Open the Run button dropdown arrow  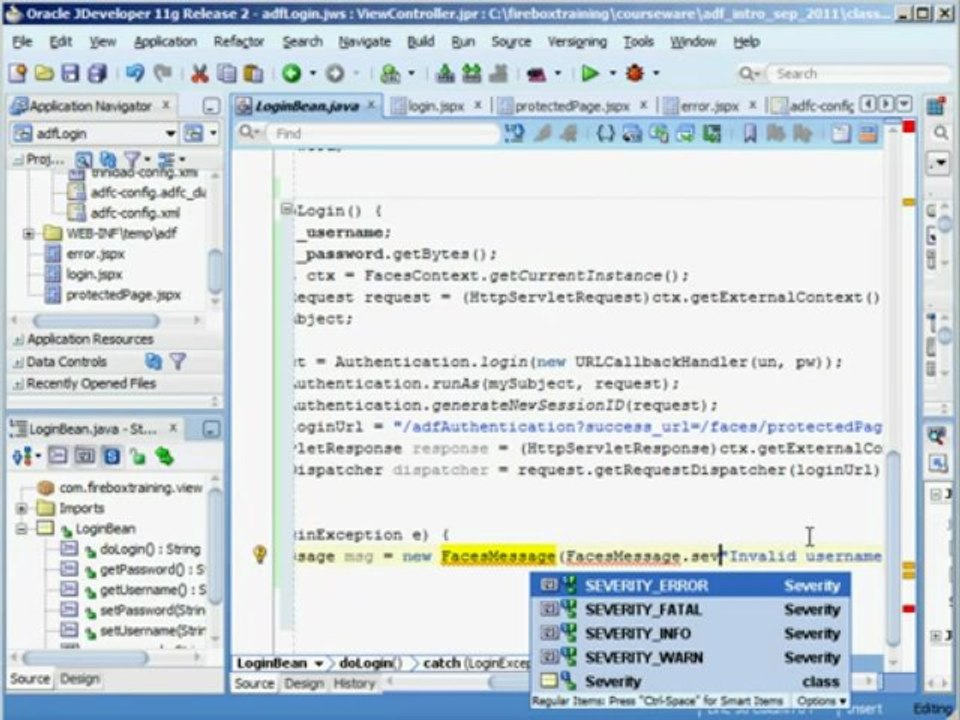tap(612, 73)
